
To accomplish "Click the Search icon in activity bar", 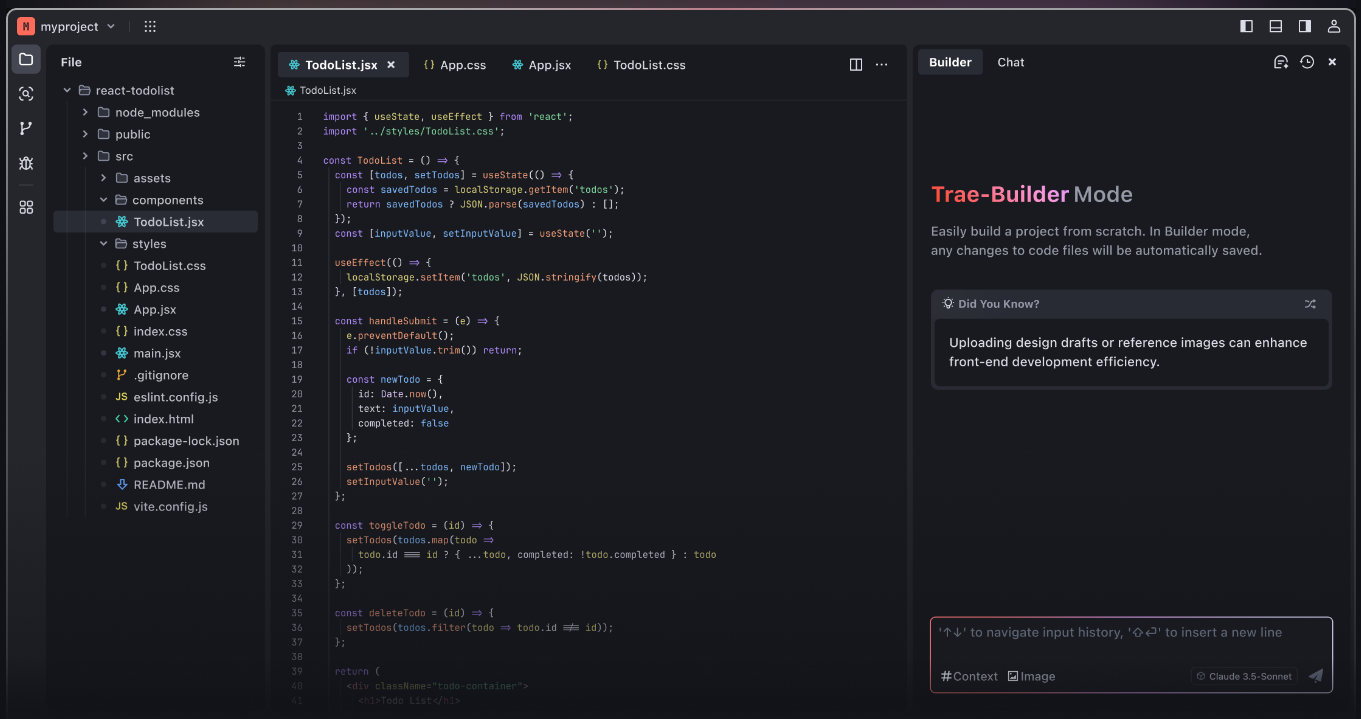I will click(26, 94).
